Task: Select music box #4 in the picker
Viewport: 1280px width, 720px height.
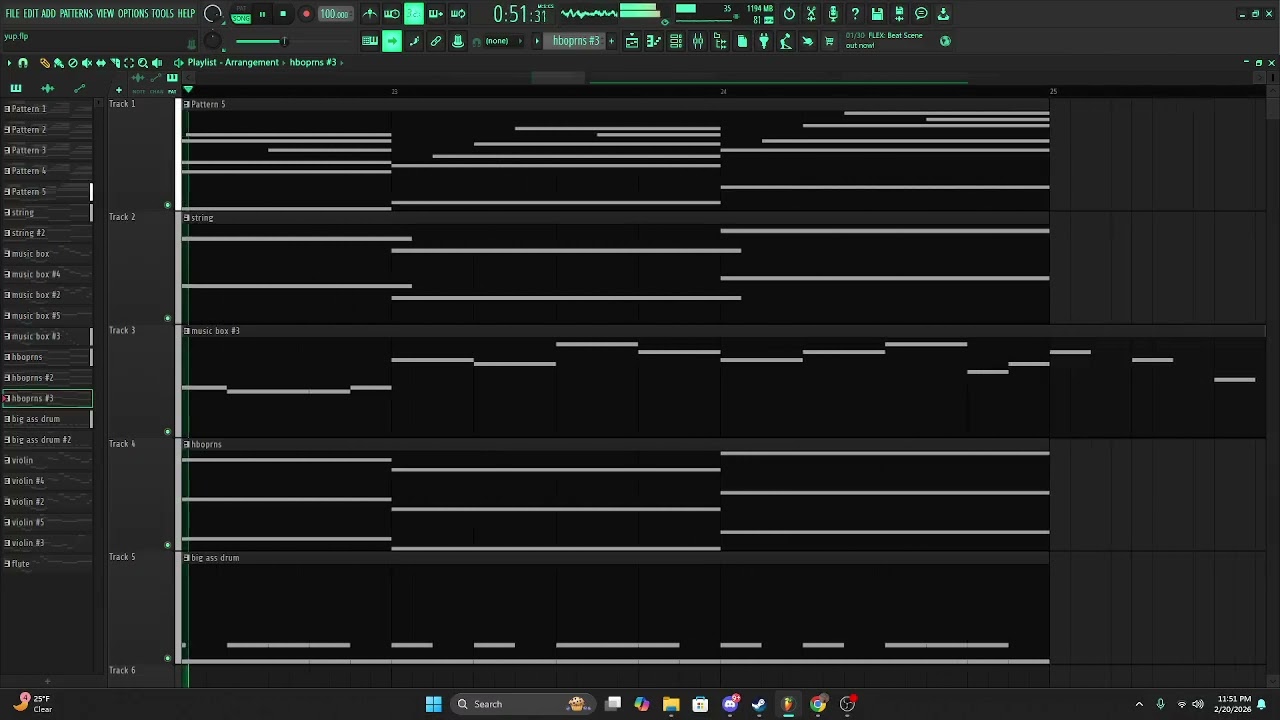Action: click(47, 274)
